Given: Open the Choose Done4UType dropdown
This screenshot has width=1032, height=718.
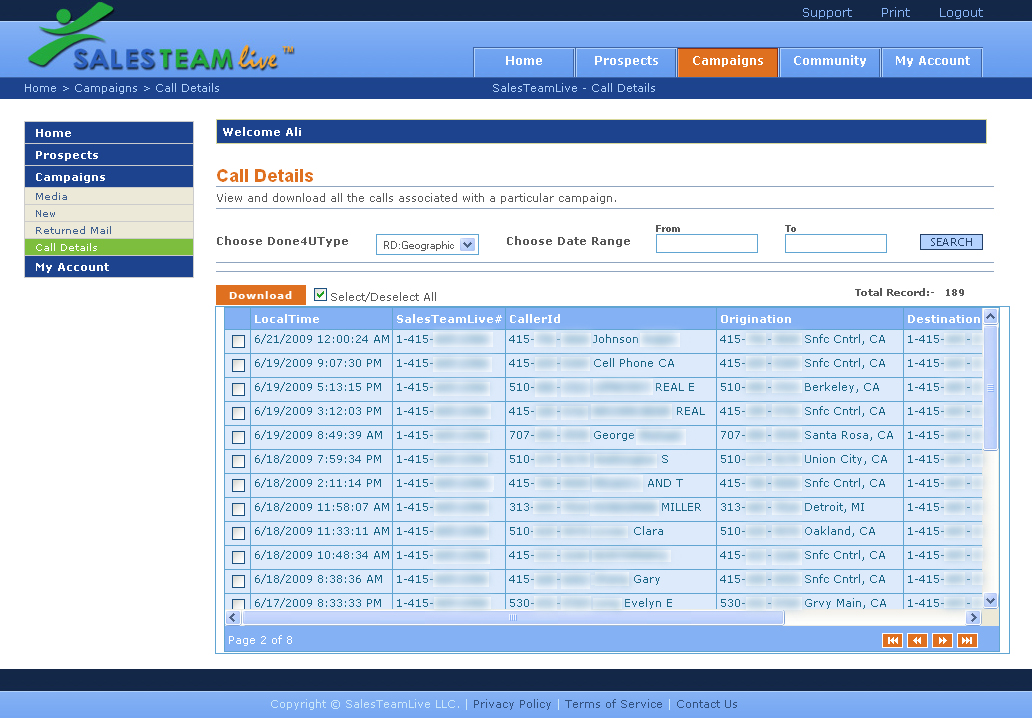Looking at the screenshot, I should click(427, 245).
